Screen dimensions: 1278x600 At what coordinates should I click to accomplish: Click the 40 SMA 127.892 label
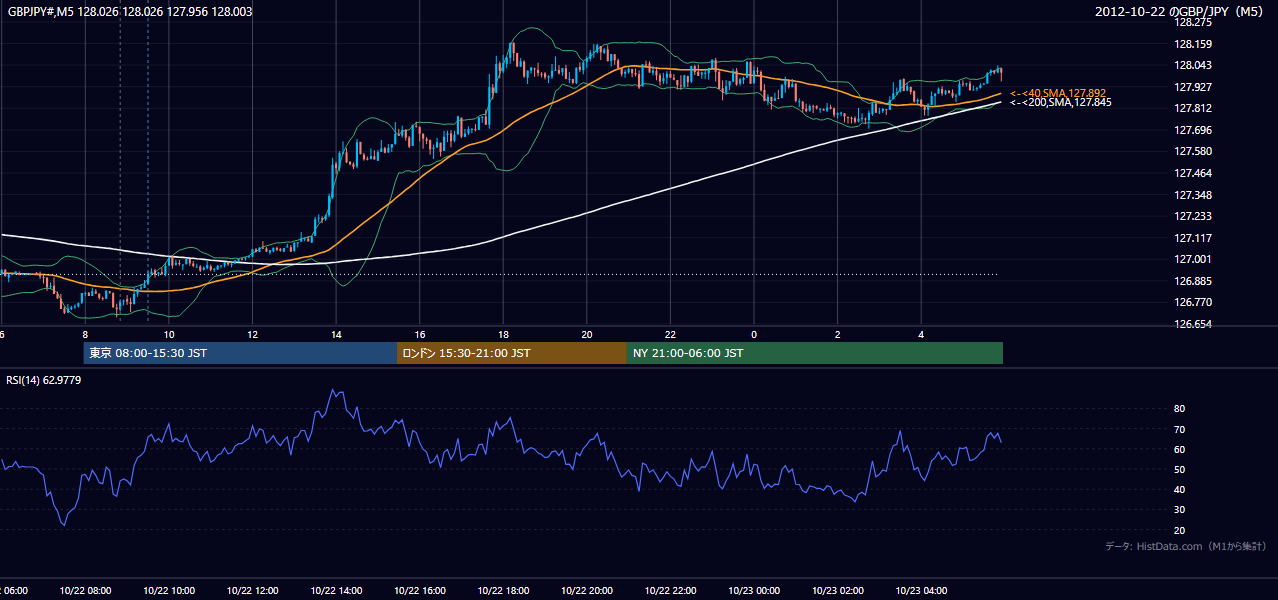(x=1057, y=93)
